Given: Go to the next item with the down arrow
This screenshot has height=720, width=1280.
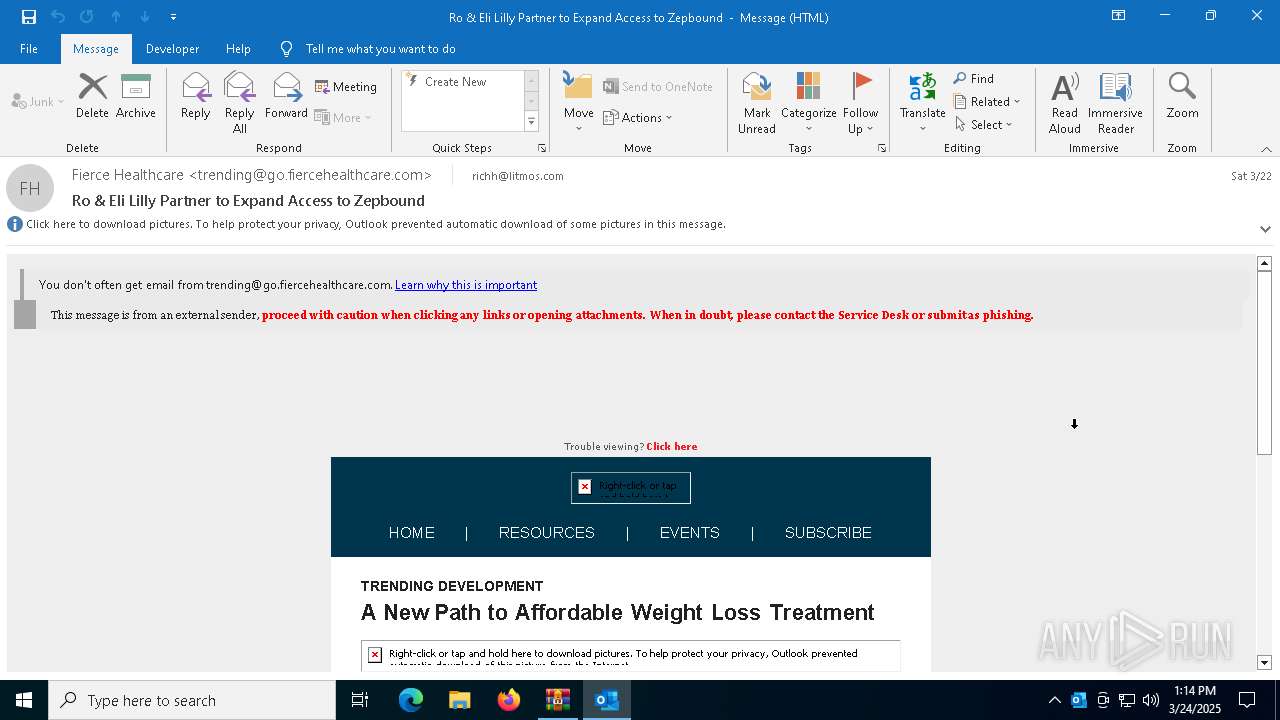Looking at the screenshot, I should 145,17.
